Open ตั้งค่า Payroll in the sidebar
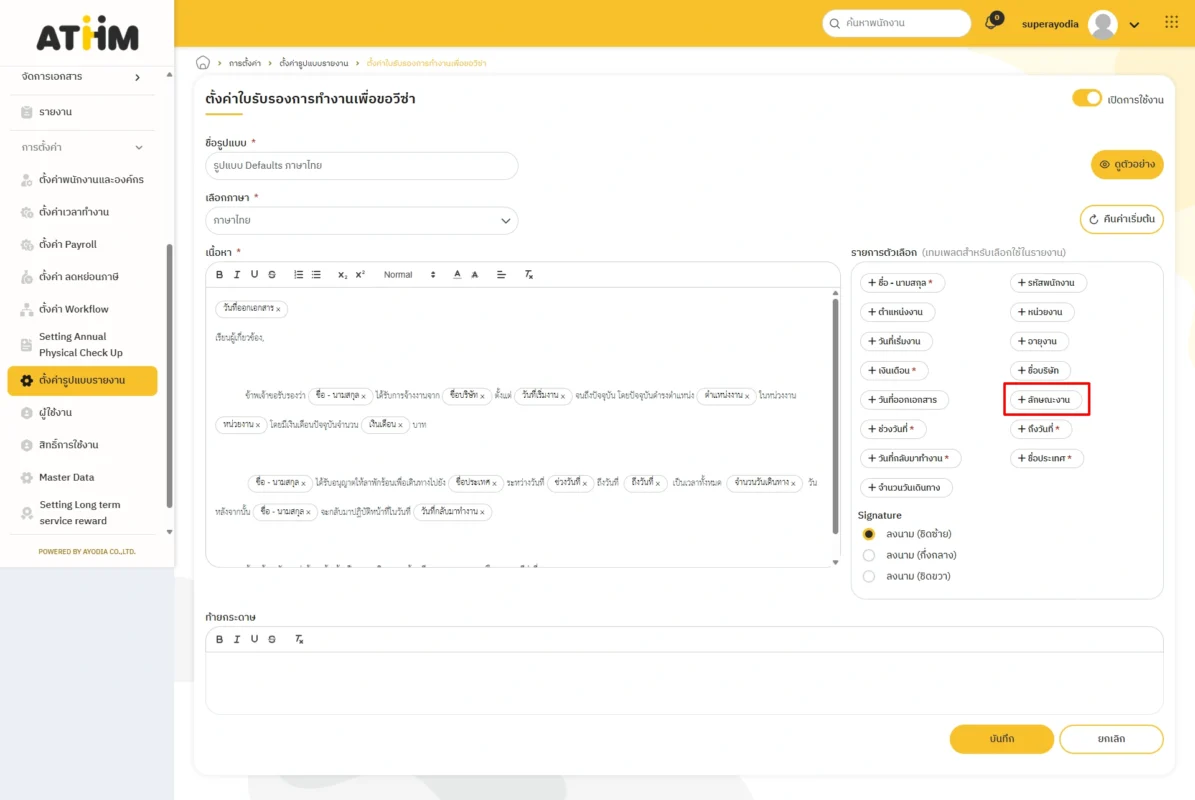Viewport: 1195px width, 800px height. click(68, 244)
